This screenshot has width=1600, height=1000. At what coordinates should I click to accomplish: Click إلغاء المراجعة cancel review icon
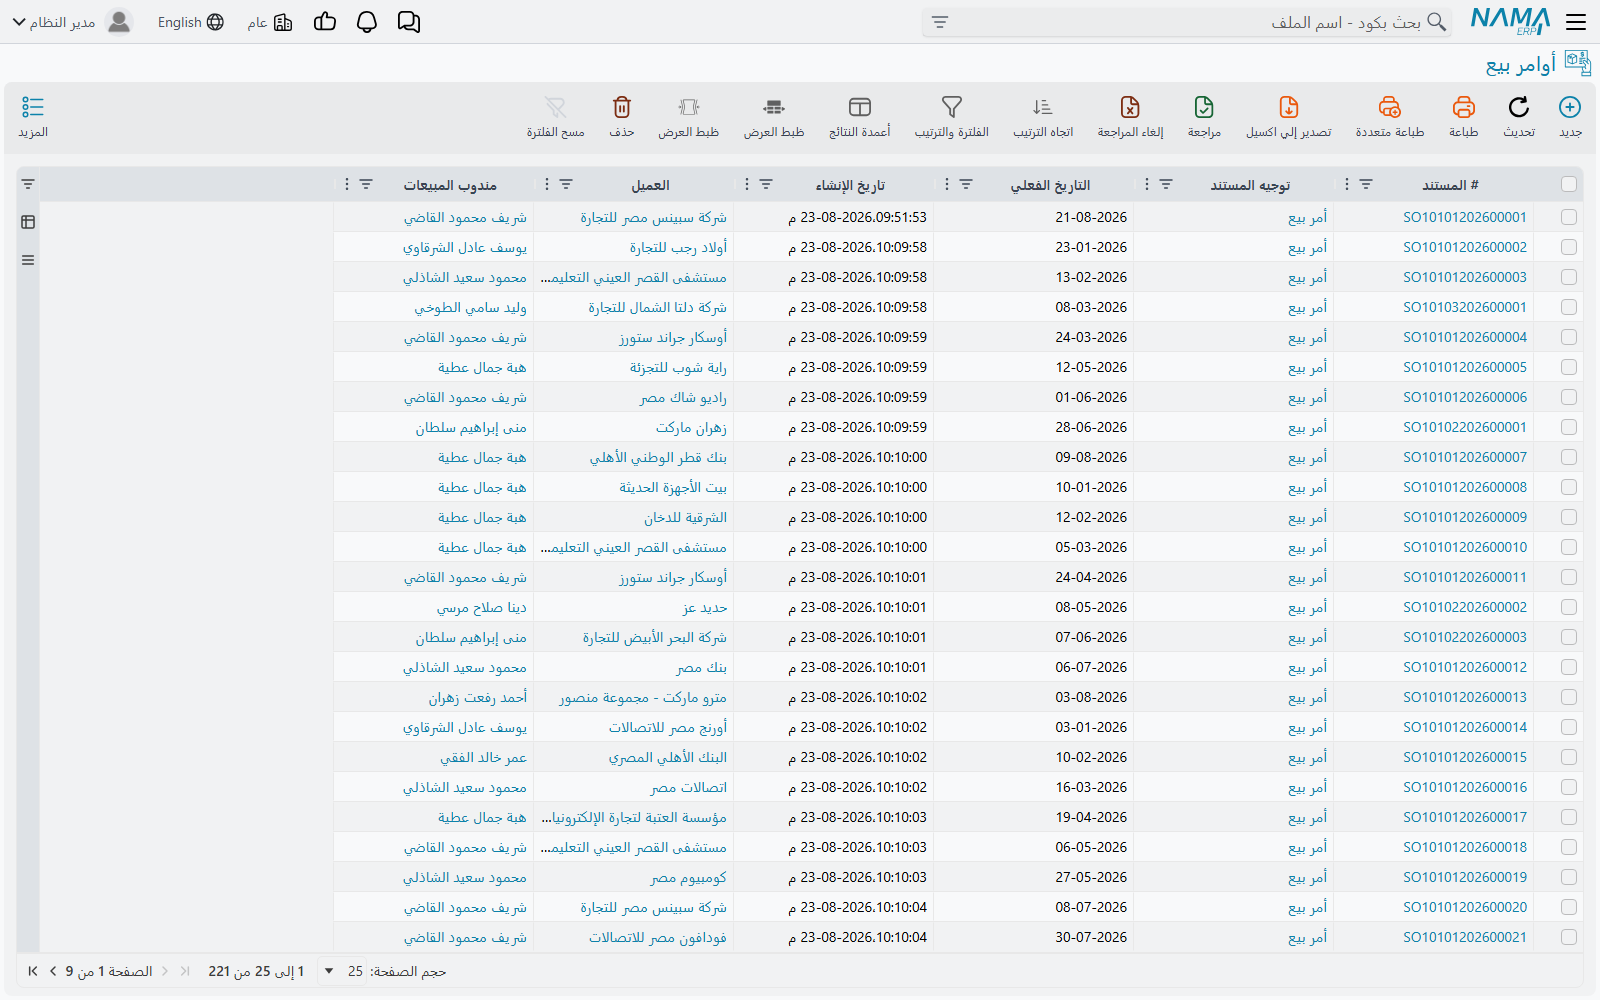pyautogui.click(x=1130, y=116)
